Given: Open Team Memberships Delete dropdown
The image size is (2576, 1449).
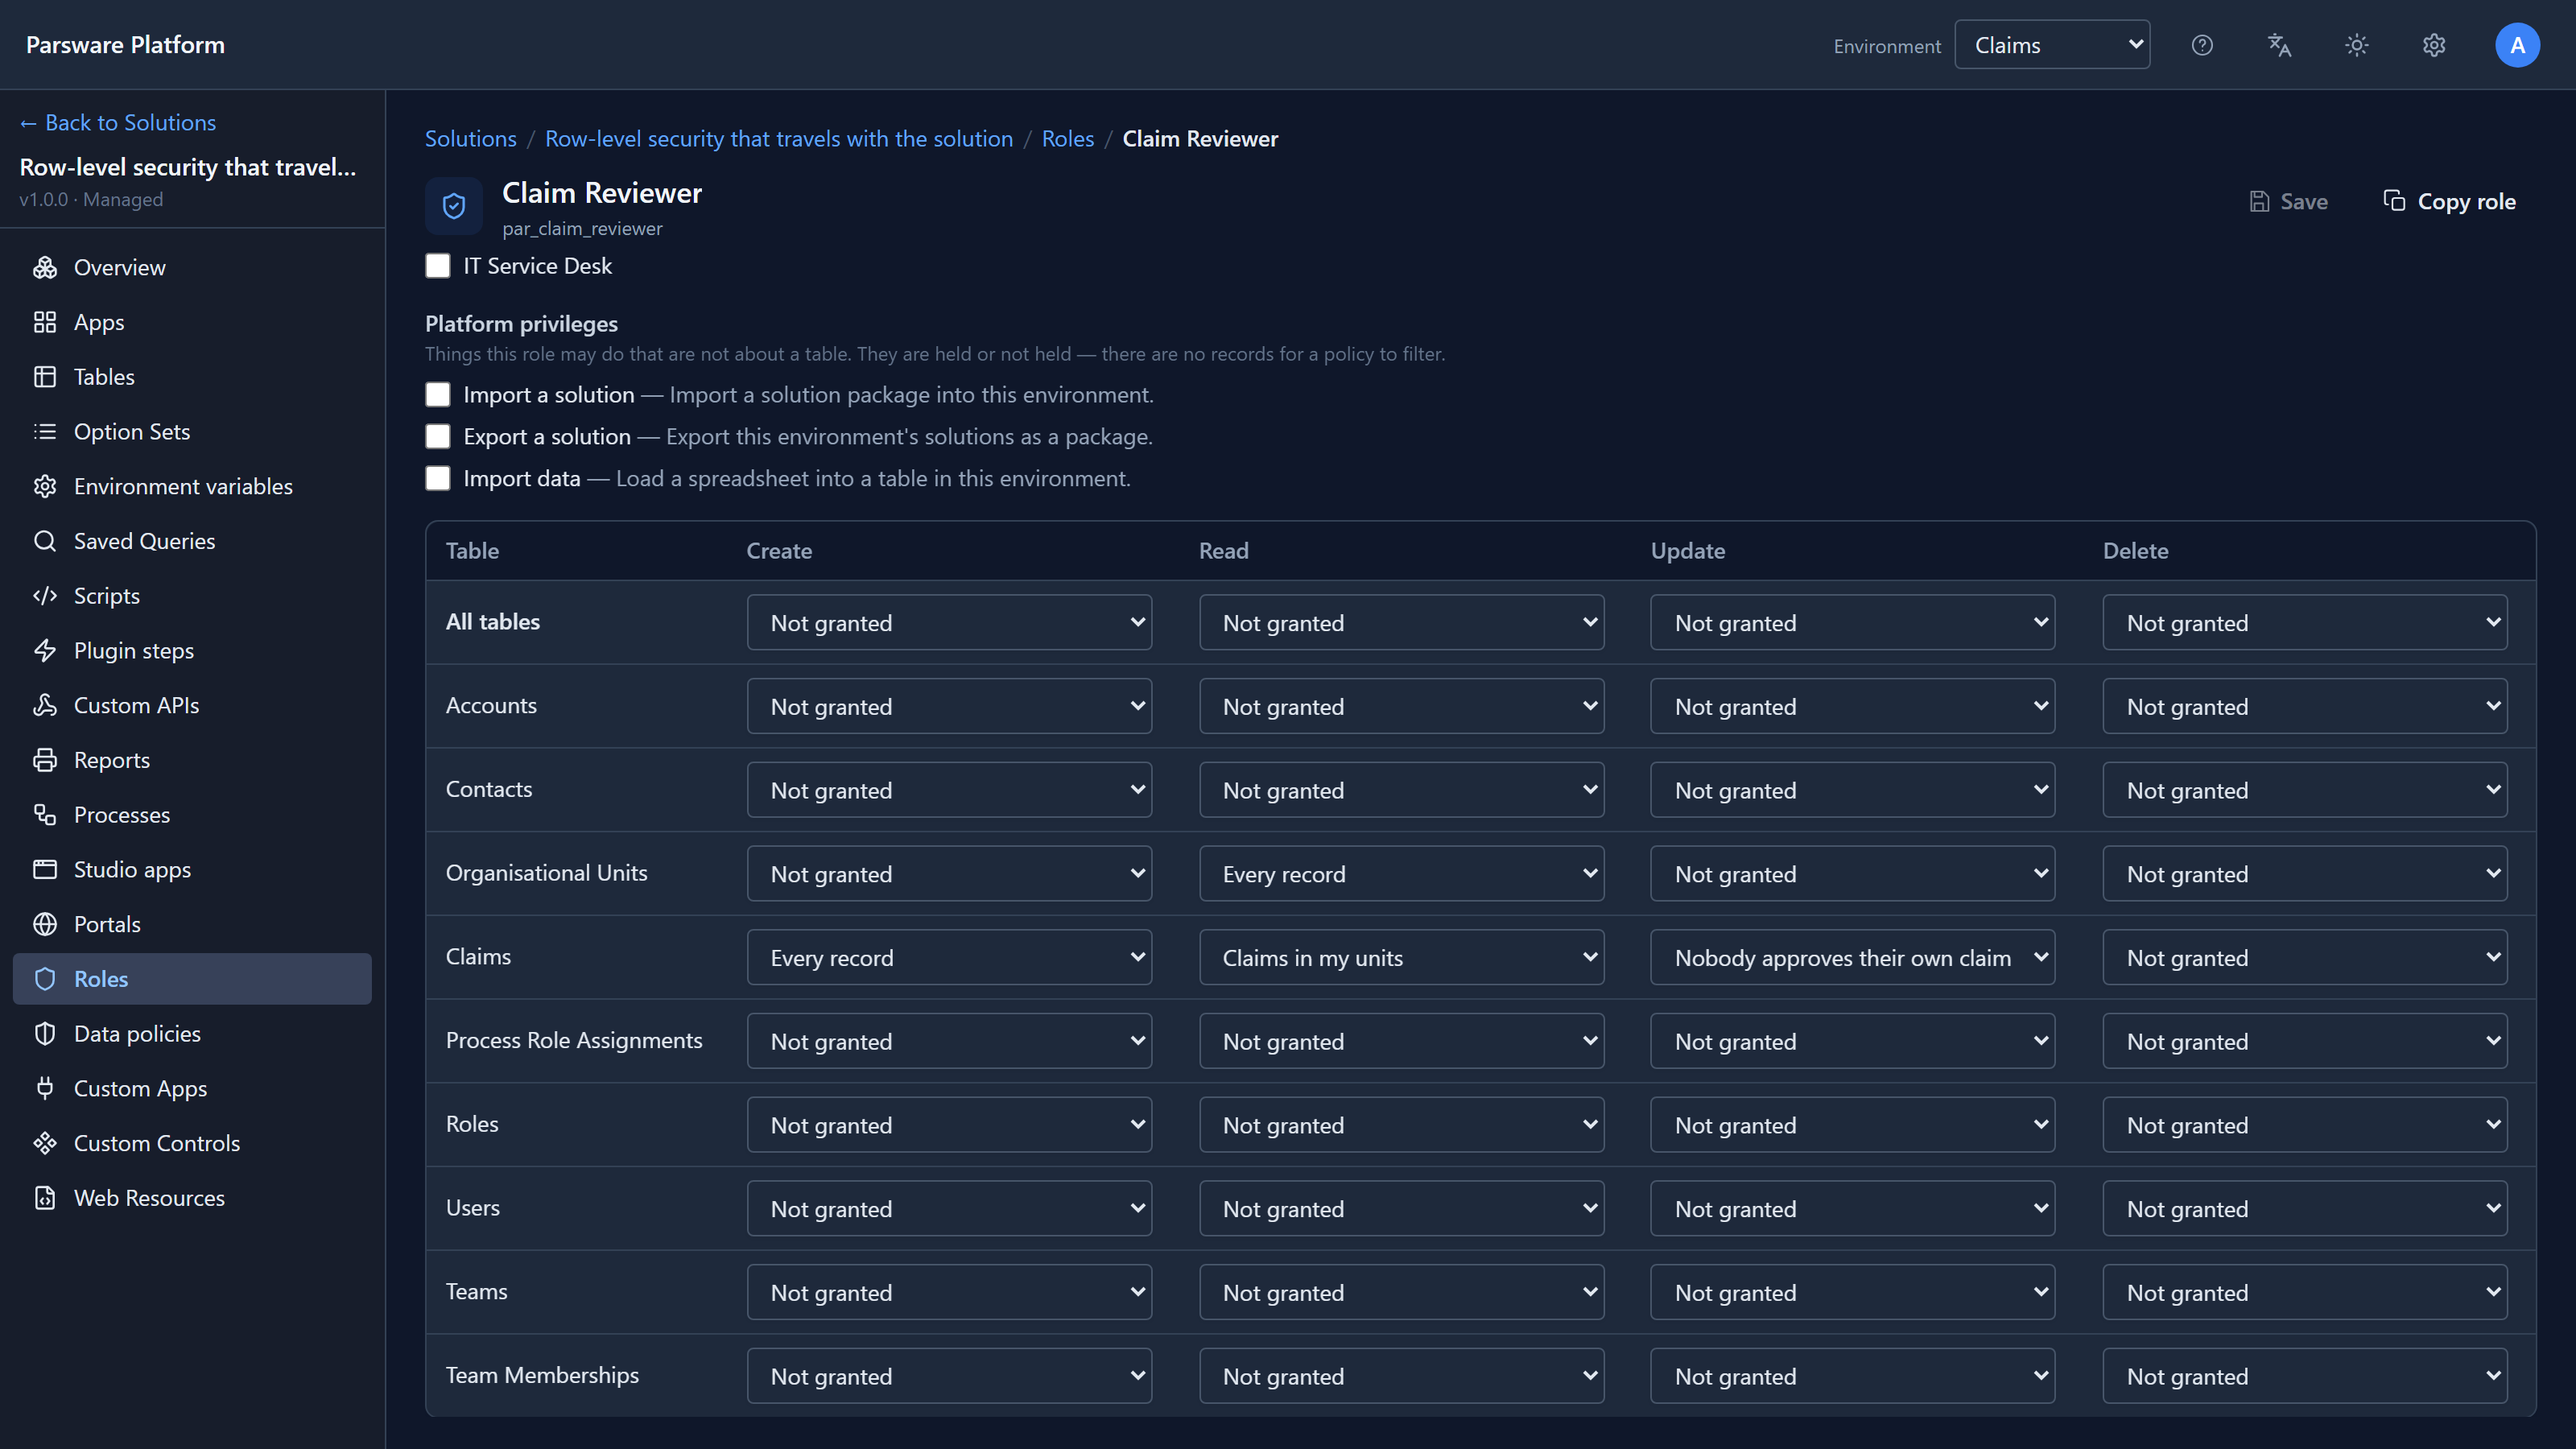Looking at the screenshot, I should click(2305, 1377).
